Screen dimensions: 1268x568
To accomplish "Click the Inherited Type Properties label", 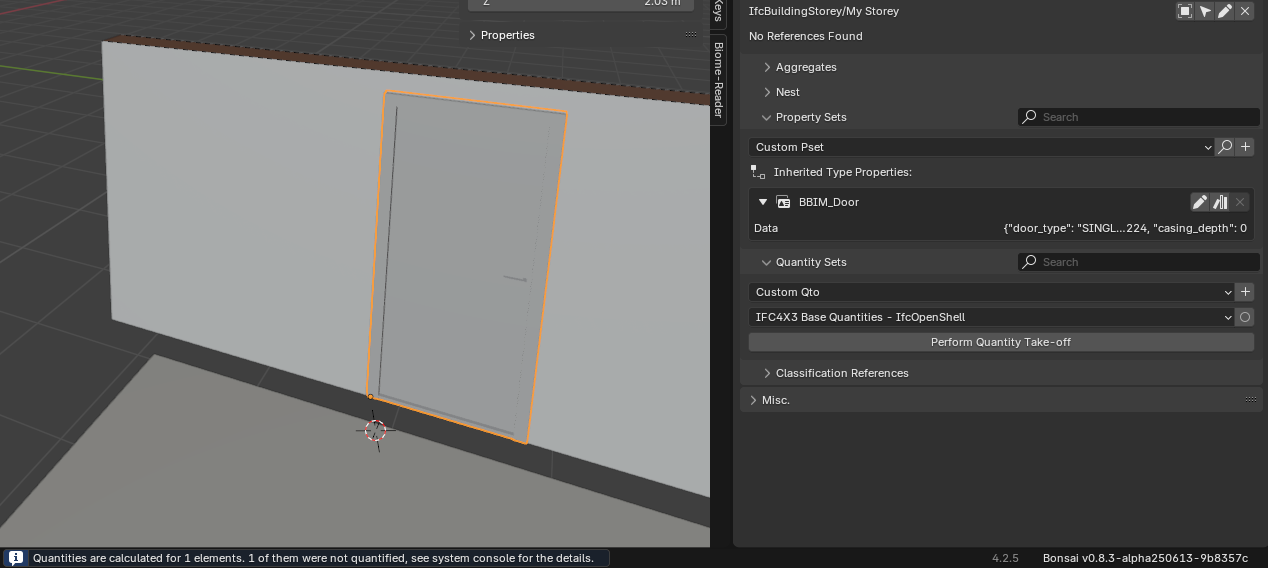I will pyautogui.click(x=842, y=172).
